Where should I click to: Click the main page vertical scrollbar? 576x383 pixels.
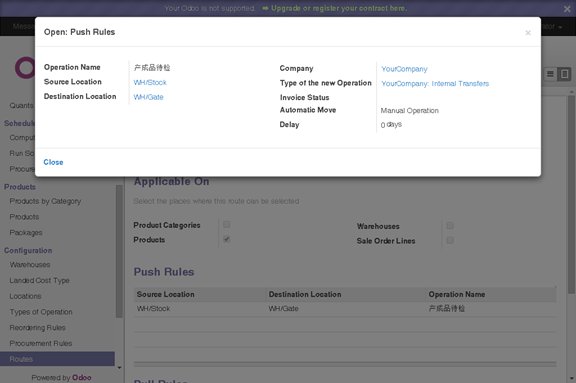pyautogui.click(x=571, y=195)
